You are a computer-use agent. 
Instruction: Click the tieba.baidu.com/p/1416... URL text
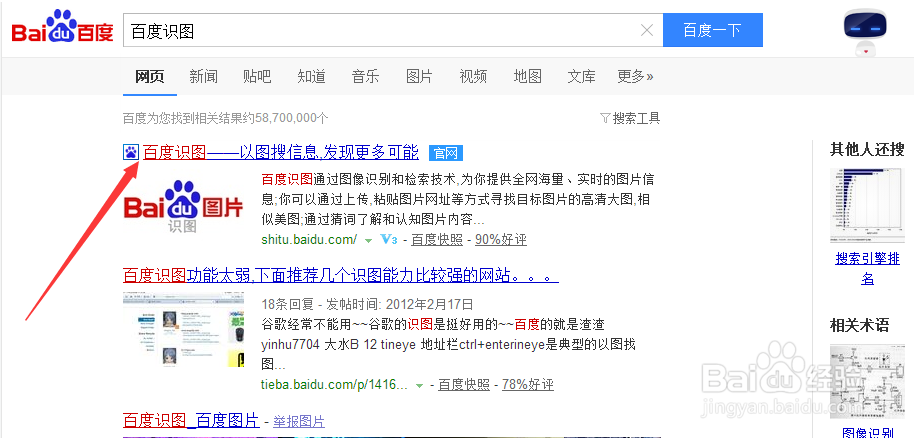coord(335,385)
